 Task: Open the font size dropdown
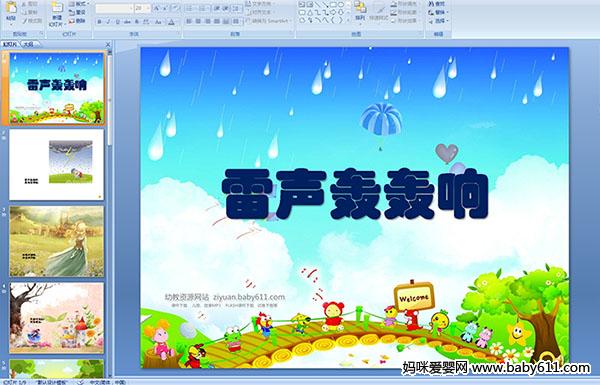[x=143, y=8]
